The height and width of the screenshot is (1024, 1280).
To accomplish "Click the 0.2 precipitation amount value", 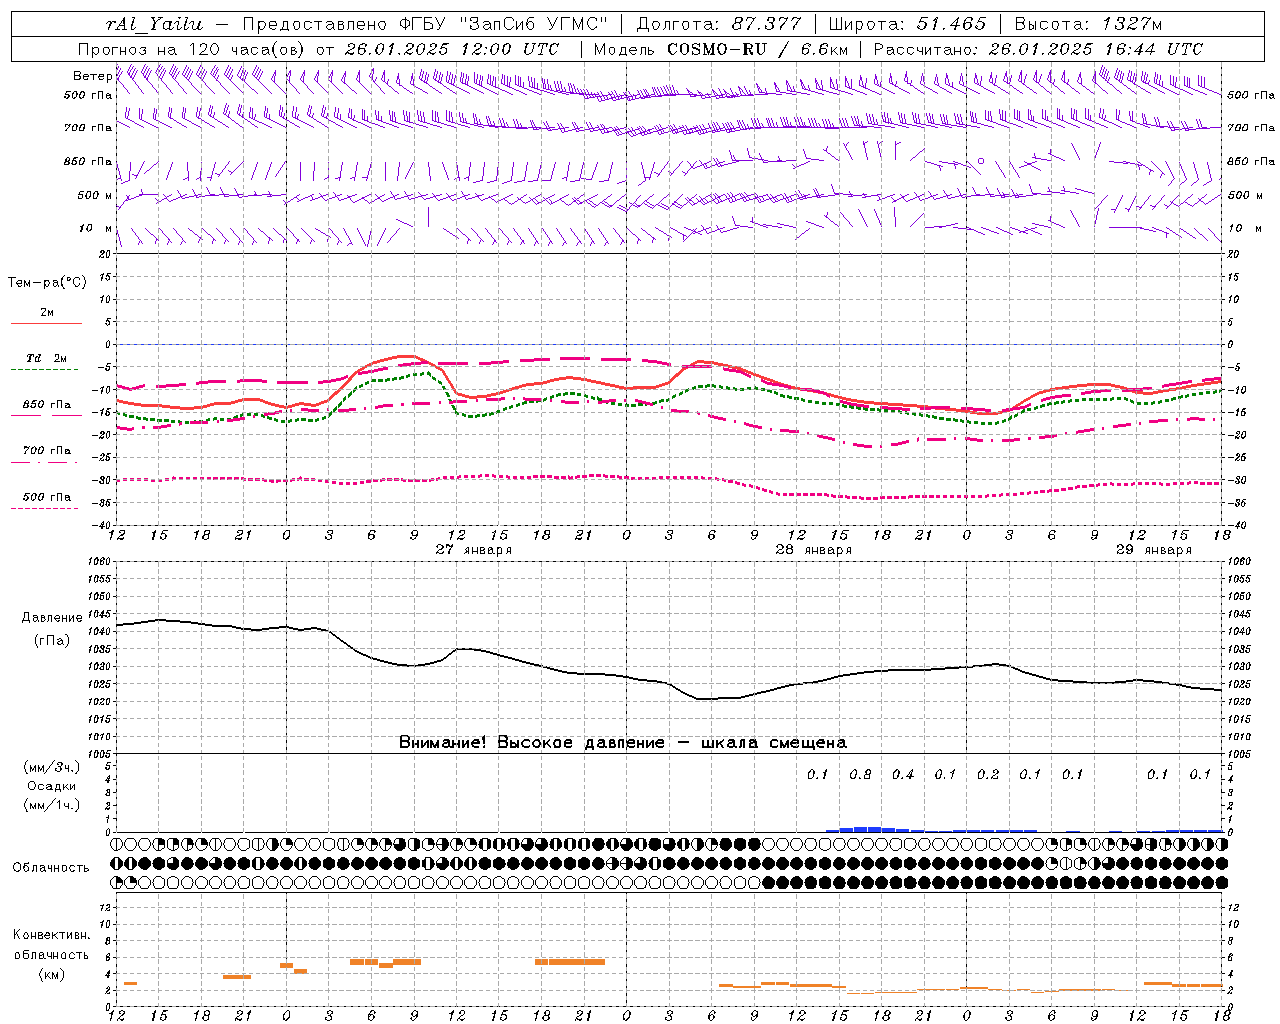I will 988,774.
